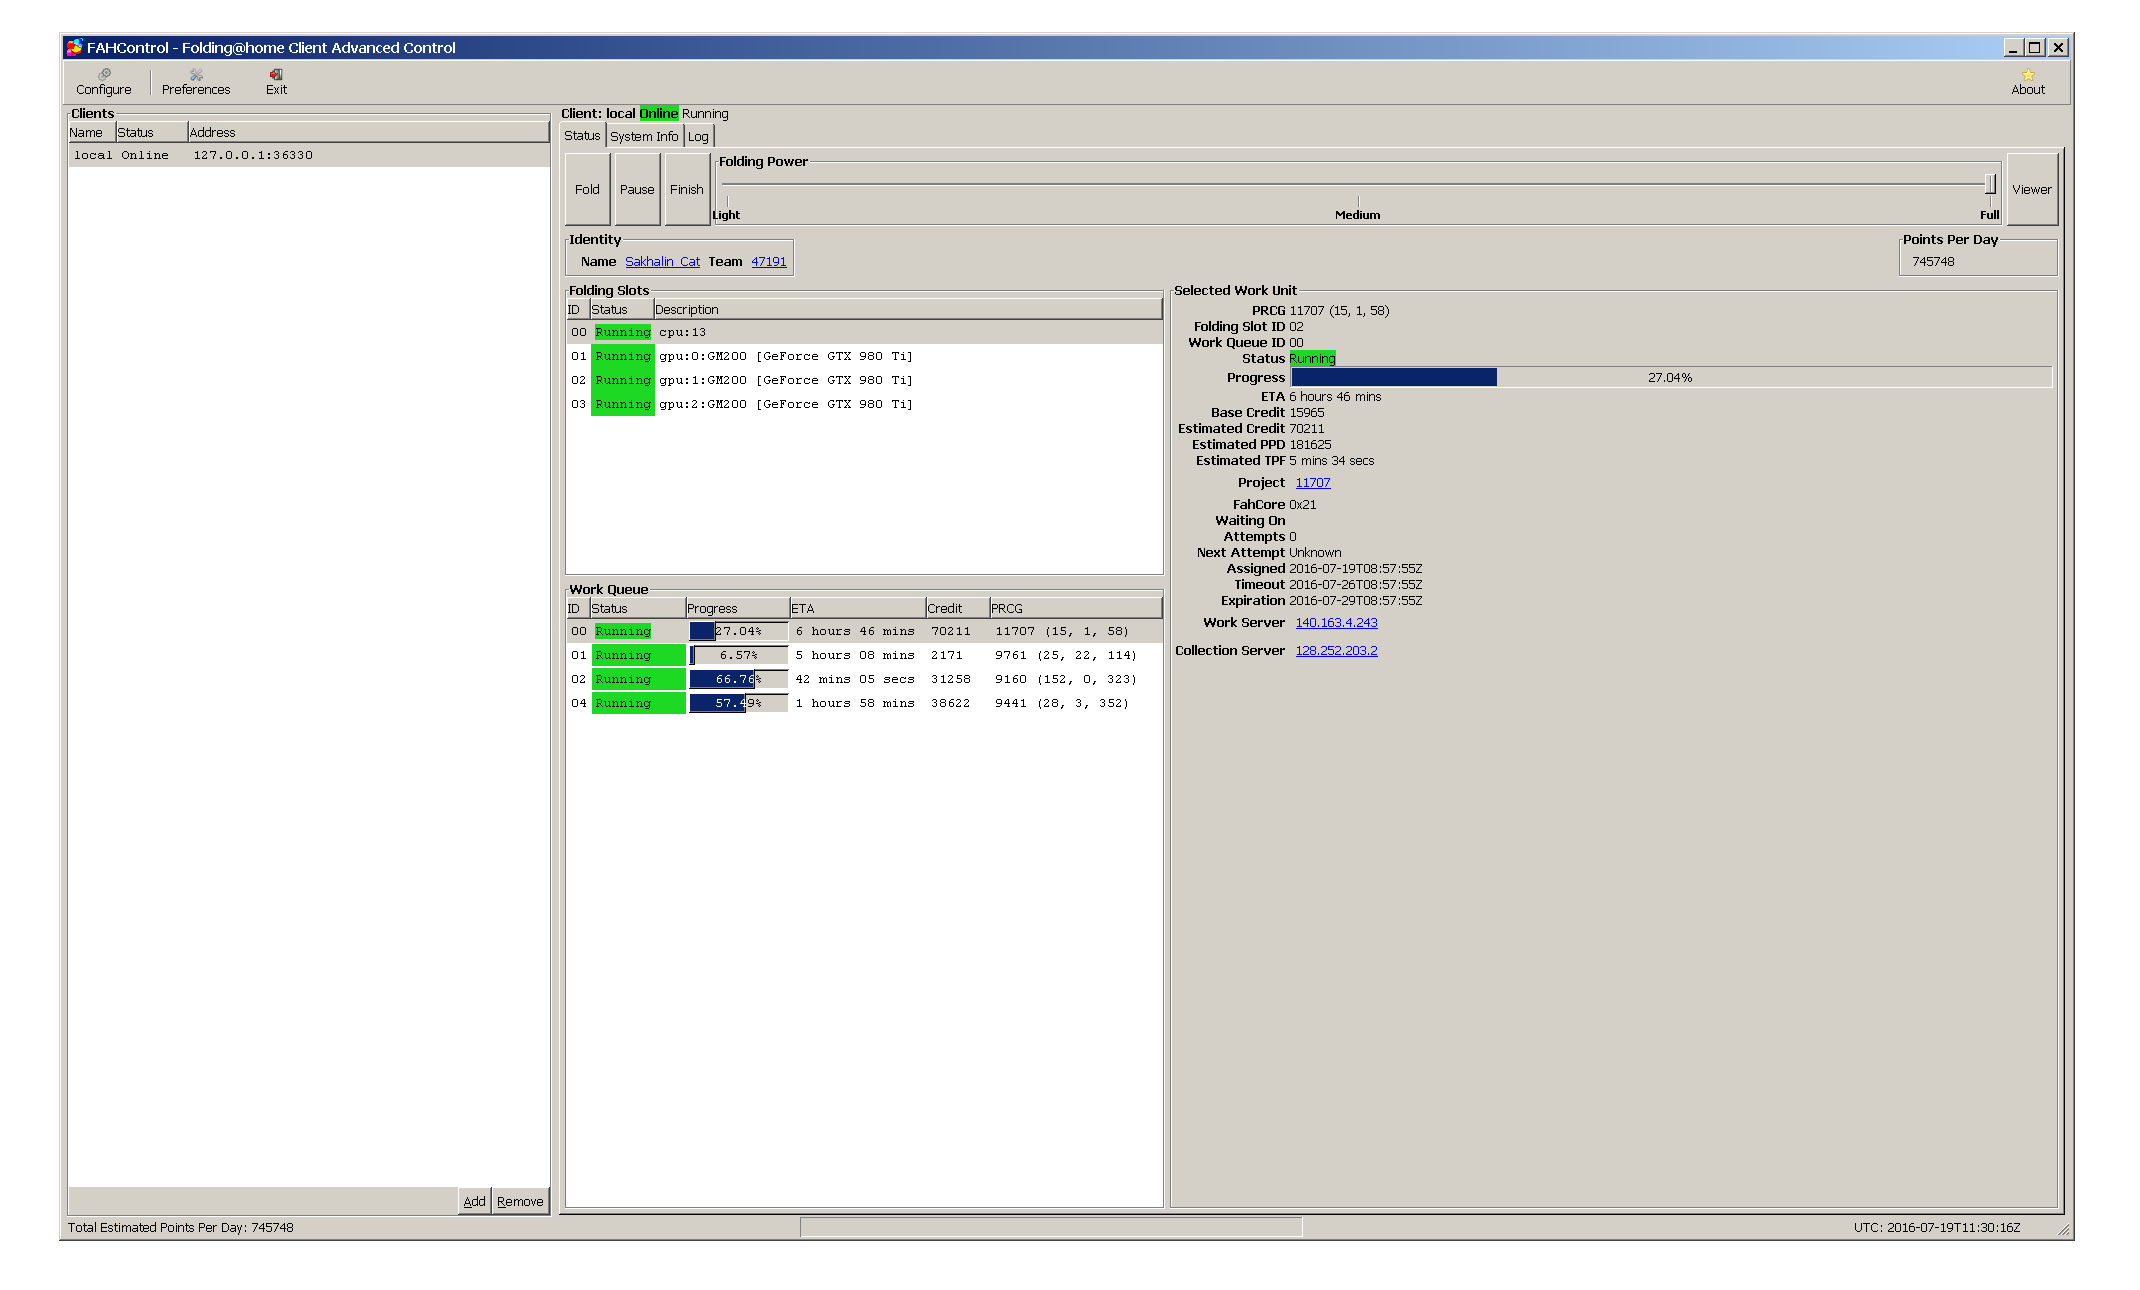Viewport: 2140px width, 1290px height.
Task: Select the gpu:0 GeForce GTX 980 Ti slot
Action: click(x=785, y=356)
